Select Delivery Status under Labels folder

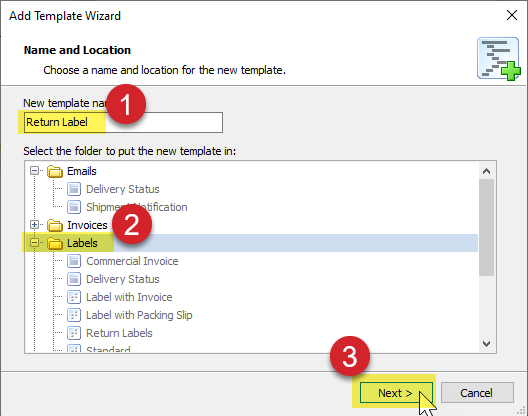pos(123,279)
